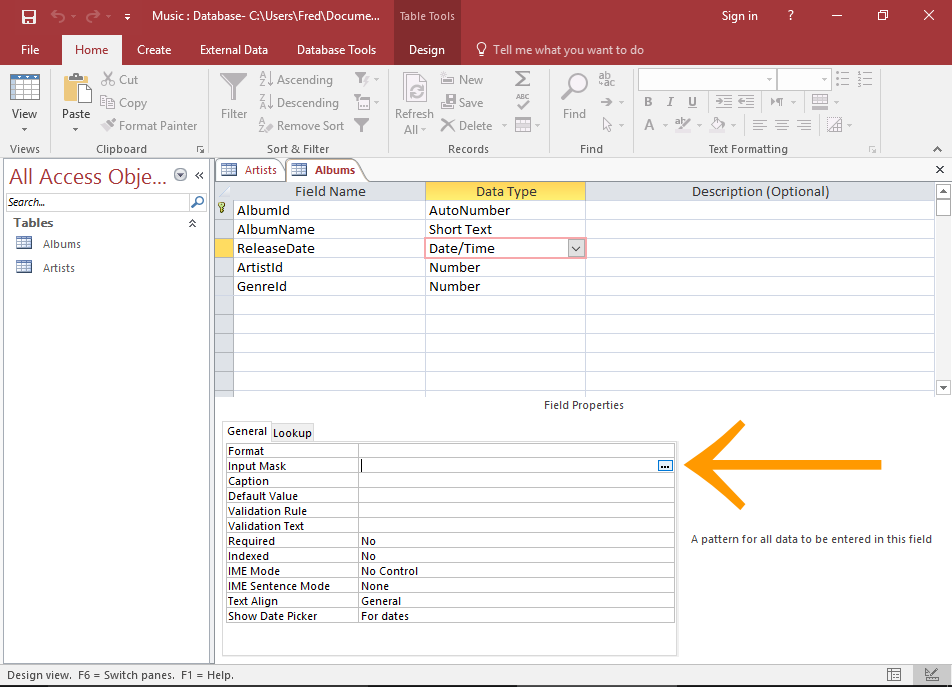
Task: Click the Input Mask builder button
Action: (x=665, y=465)
